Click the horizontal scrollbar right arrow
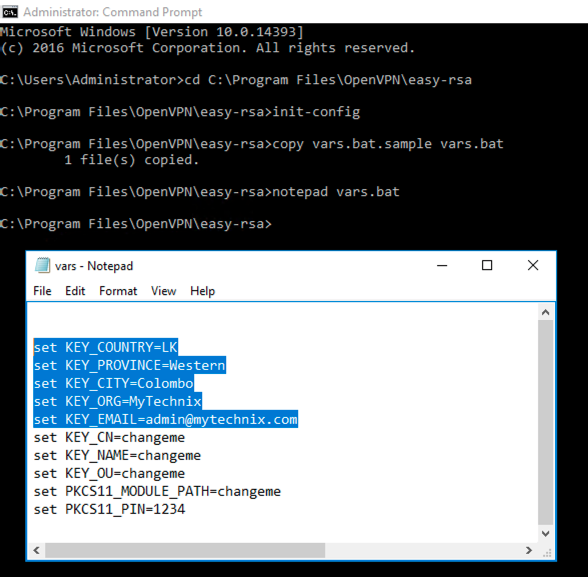The width and height of the screenshot is (588, 577). (529, 550)
